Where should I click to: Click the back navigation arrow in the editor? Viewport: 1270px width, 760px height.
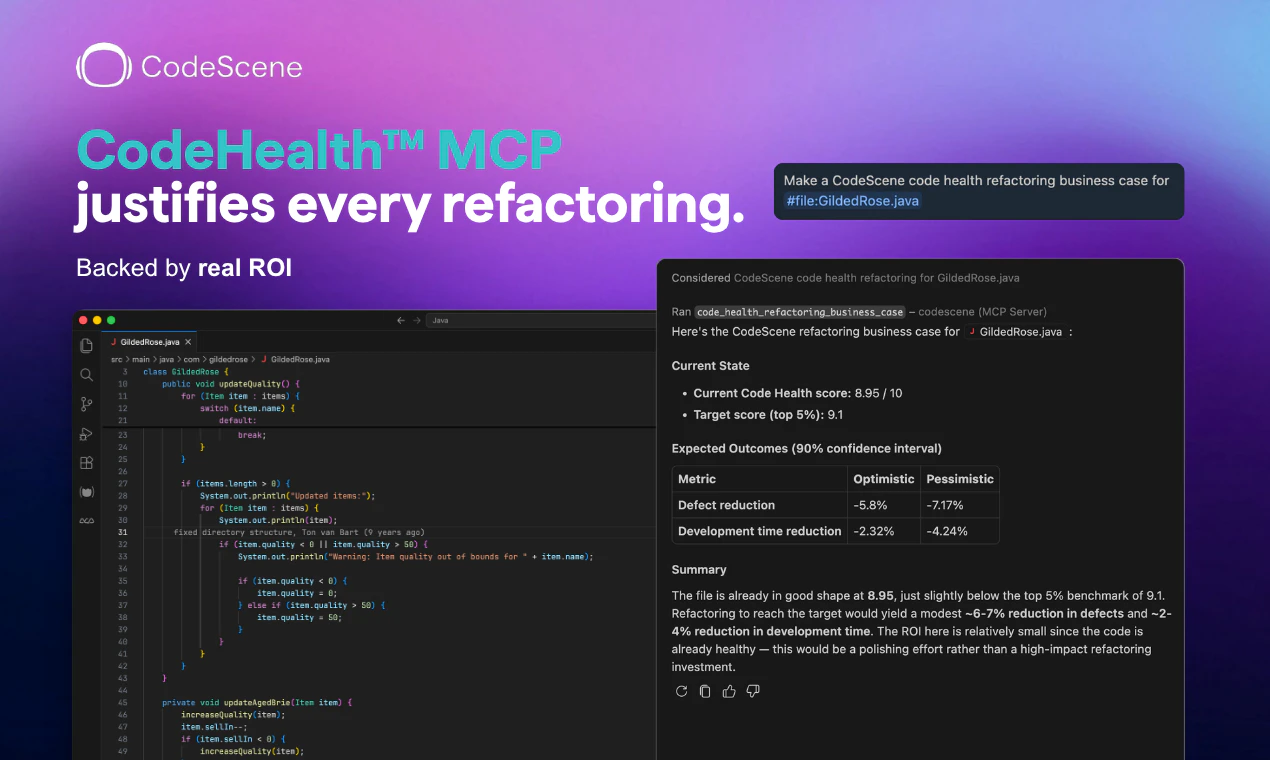pos(400,320)
